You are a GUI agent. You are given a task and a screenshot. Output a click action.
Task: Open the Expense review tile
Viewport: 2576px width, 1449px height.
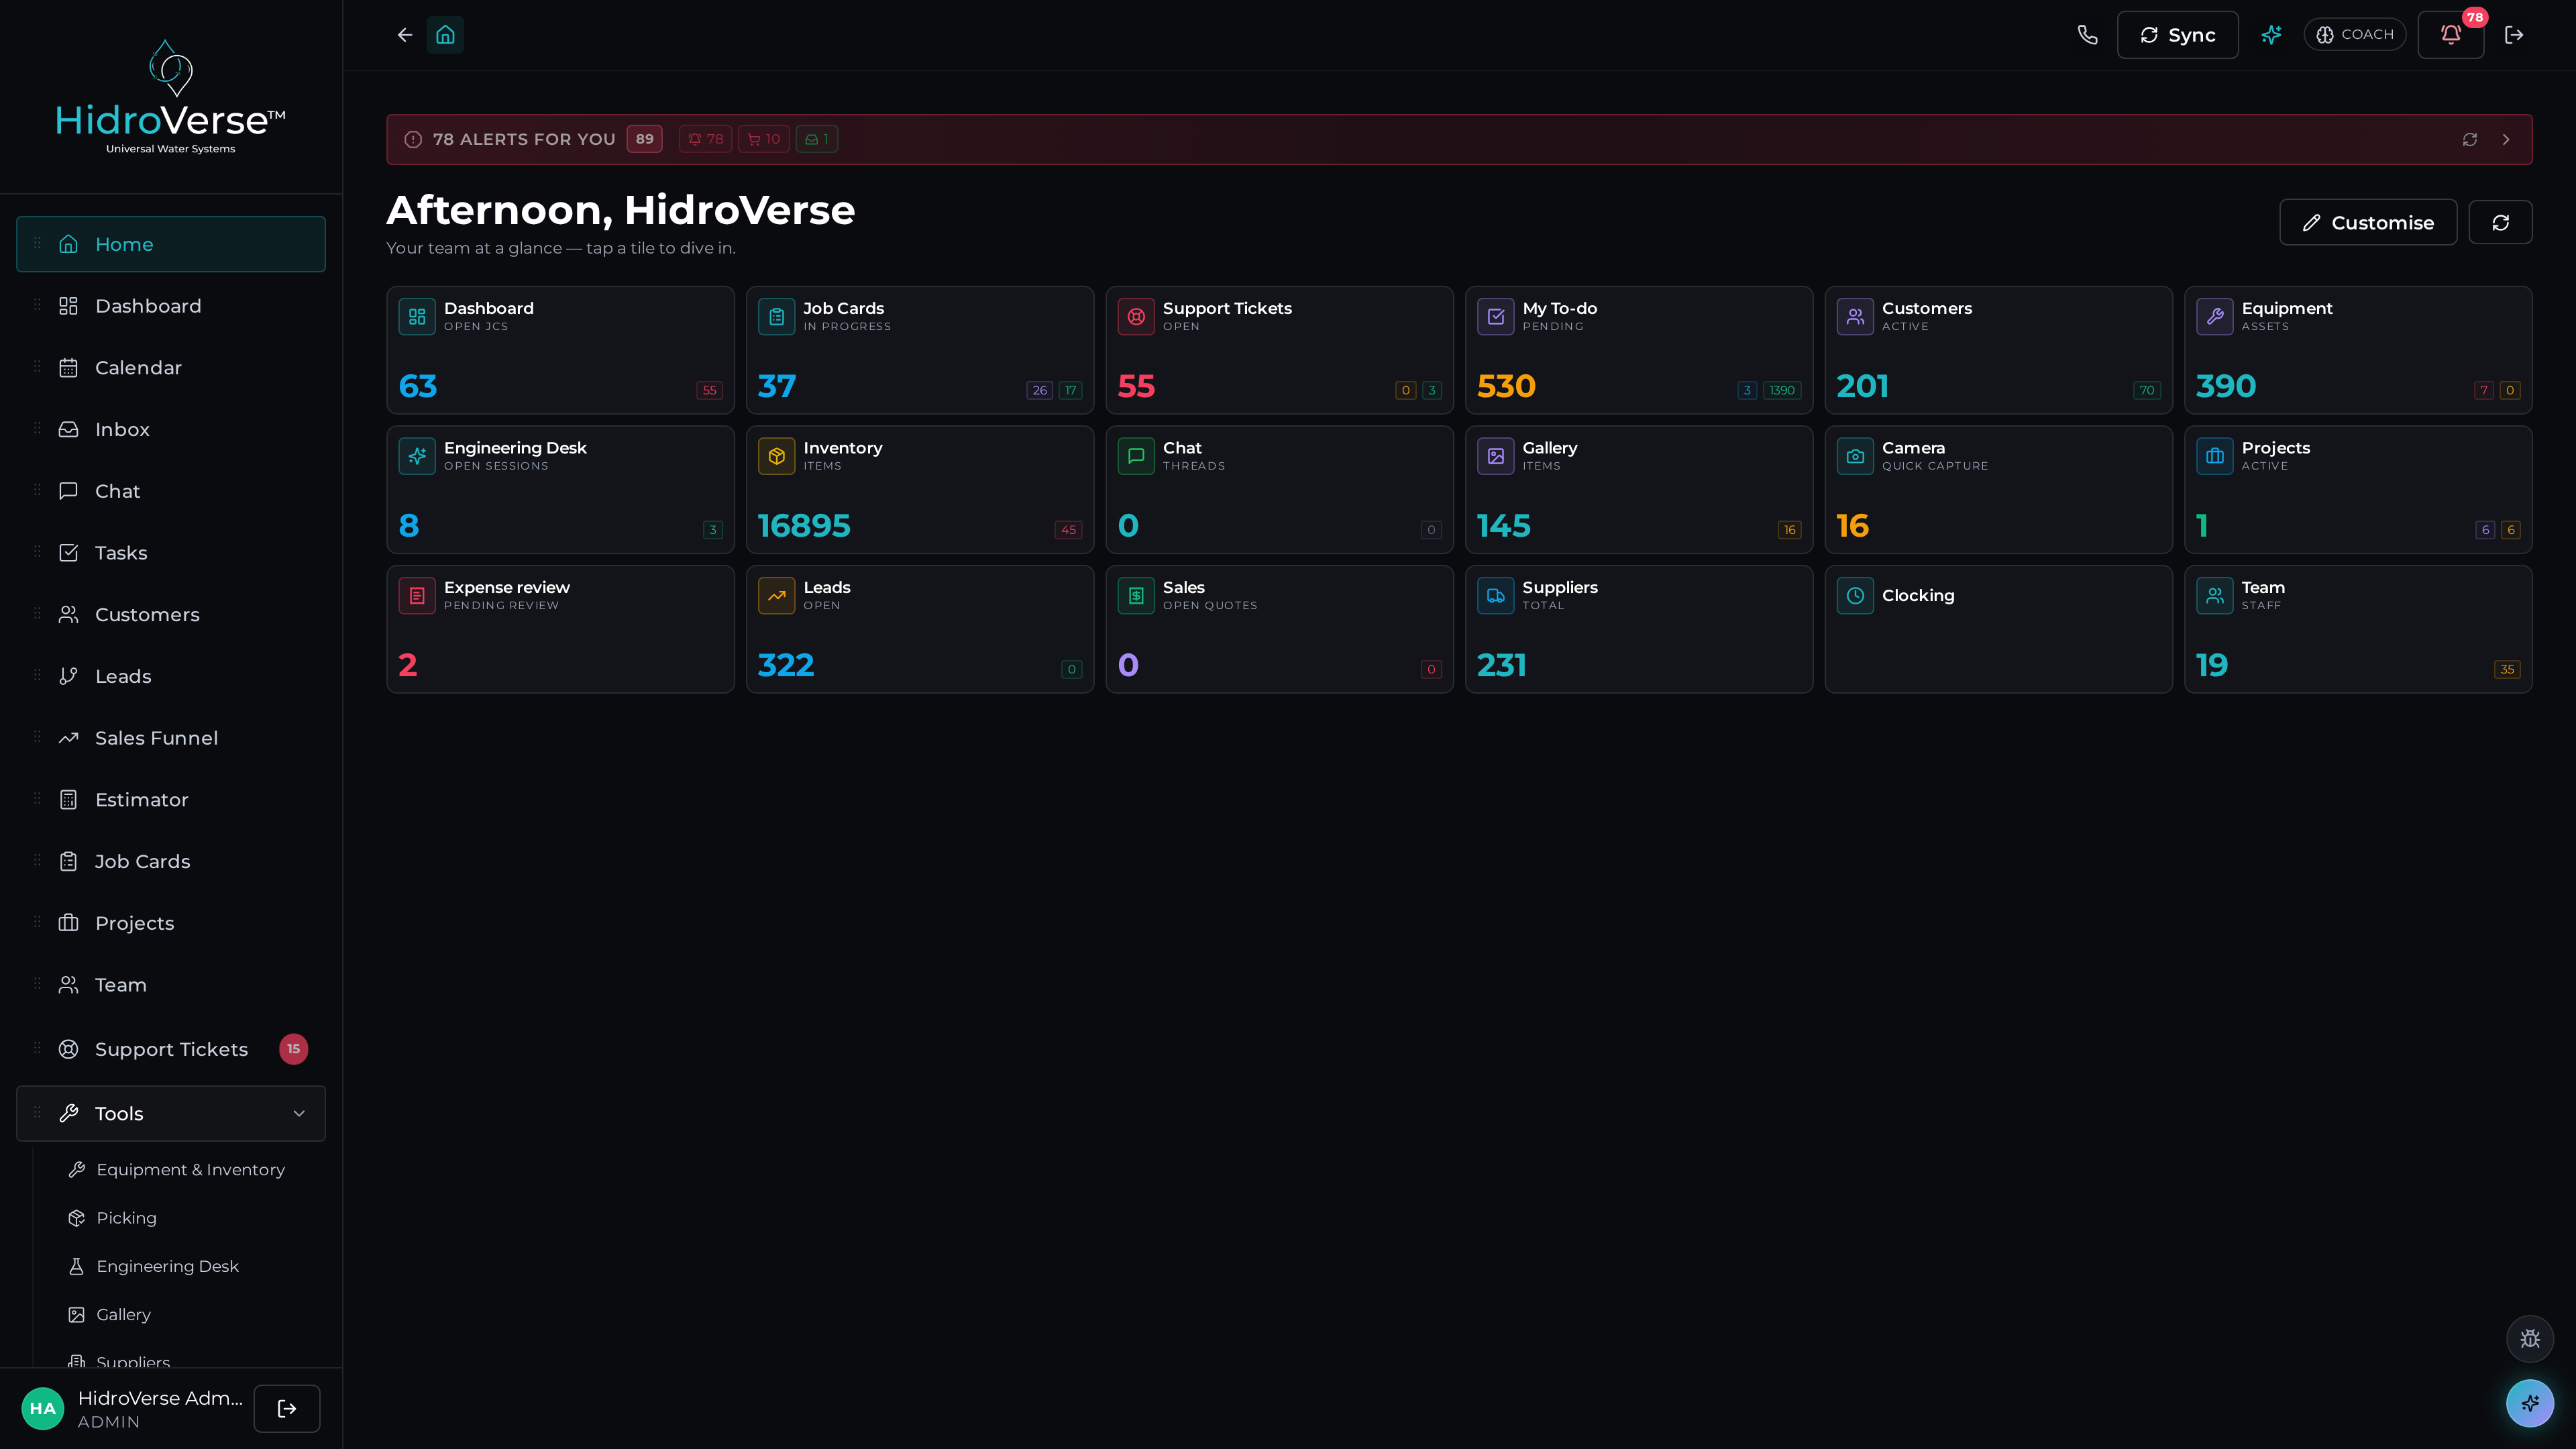tap(560, 629)
